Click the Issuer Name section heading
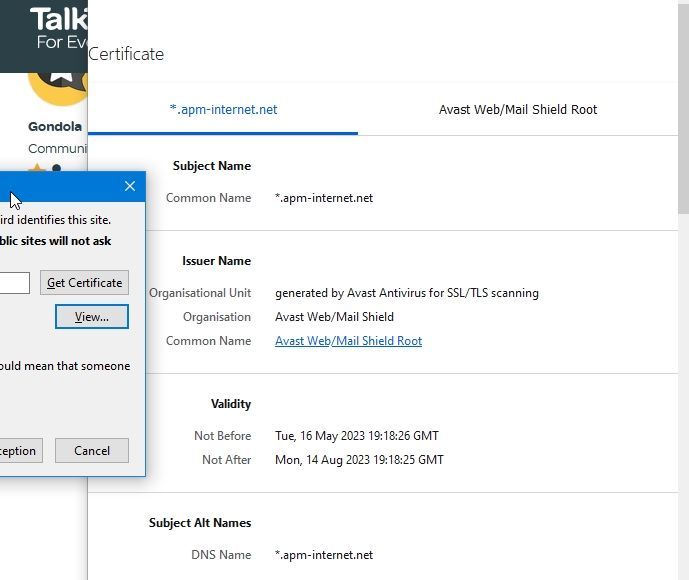The width and height of the screenshot is (689, 580). 217,261
